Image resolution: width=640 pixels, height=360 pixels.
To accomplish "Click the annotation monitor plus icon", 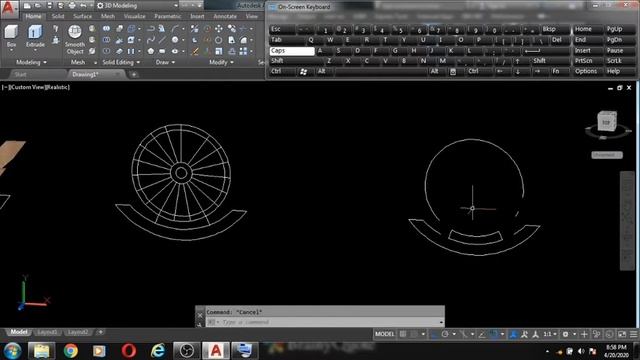I will [x=584, y=334].
